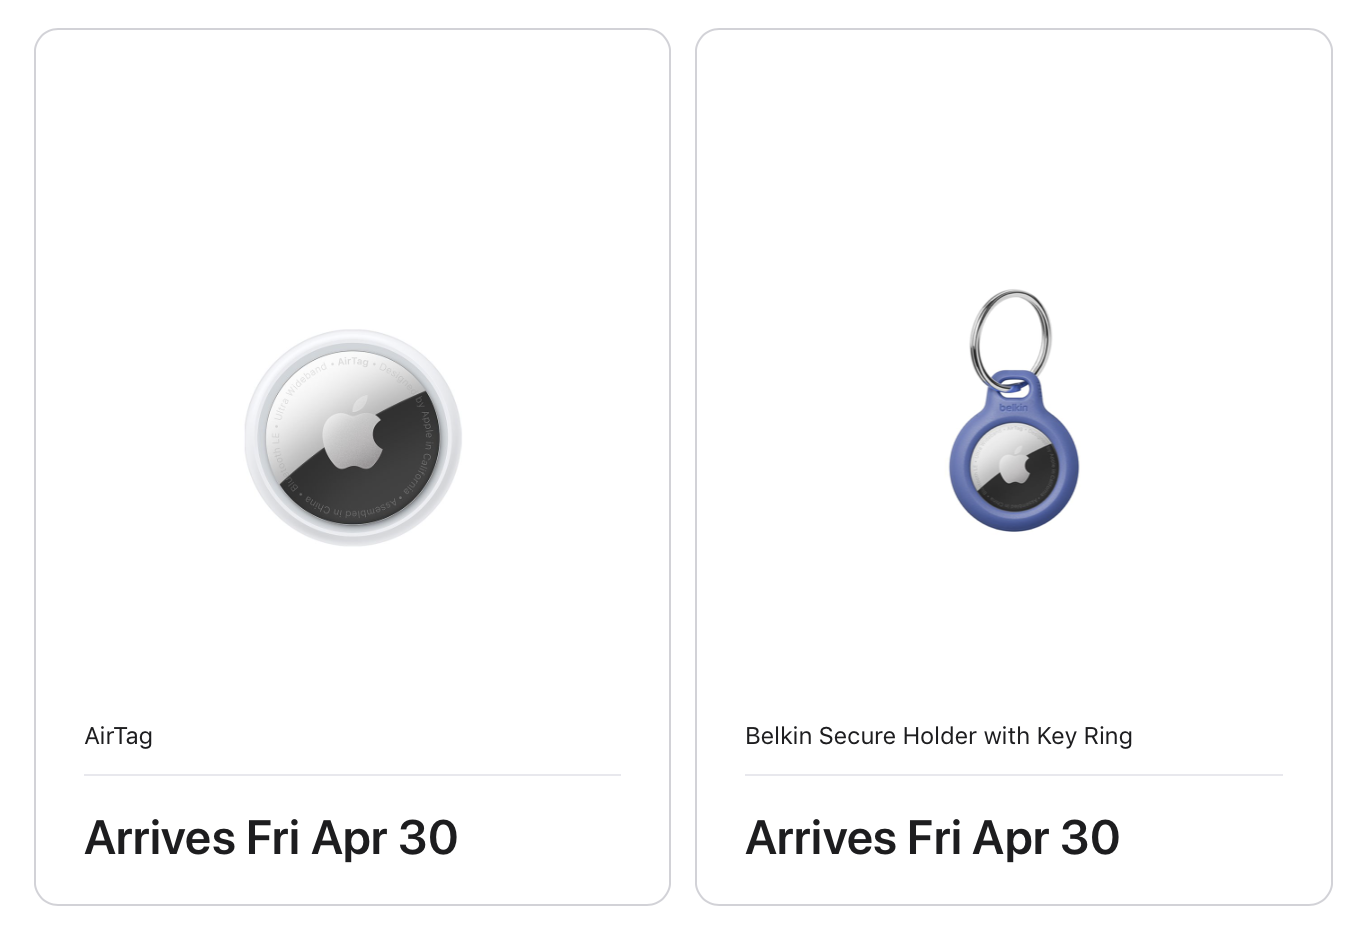Click the Apple logo inside the blue holder
The image size is (1368, 936).
1014,466
